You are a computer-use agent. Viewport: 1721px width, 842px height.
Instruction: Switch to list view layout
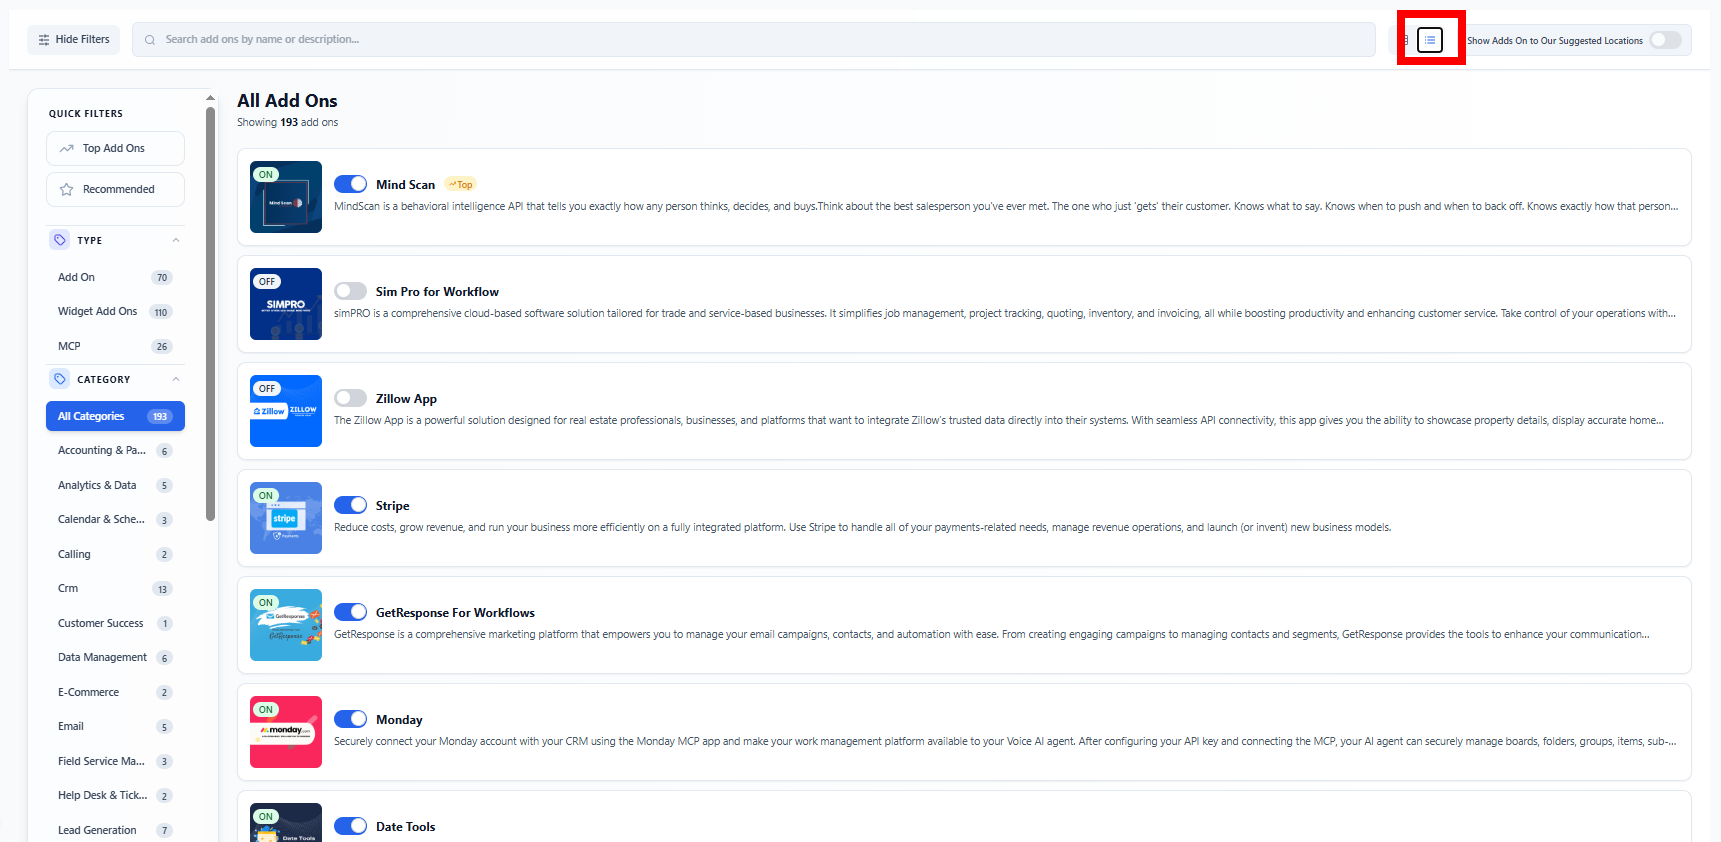pyautogui.click(x=1430, y=40)
